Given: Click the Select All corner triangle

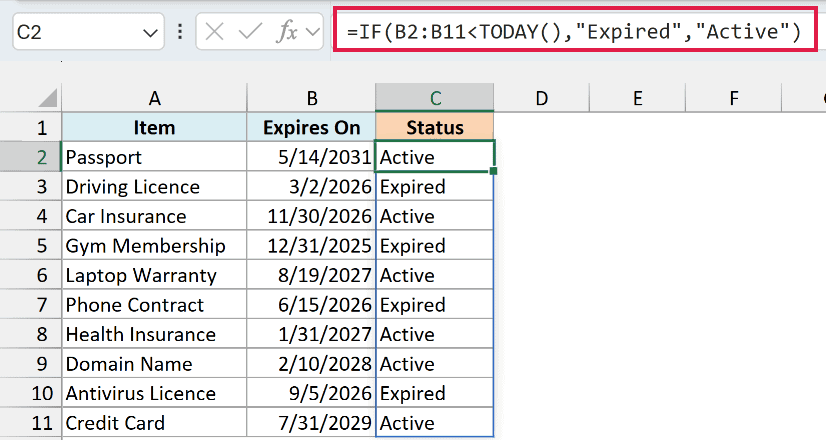Looking at the screenshot, I should click(48, 98).
